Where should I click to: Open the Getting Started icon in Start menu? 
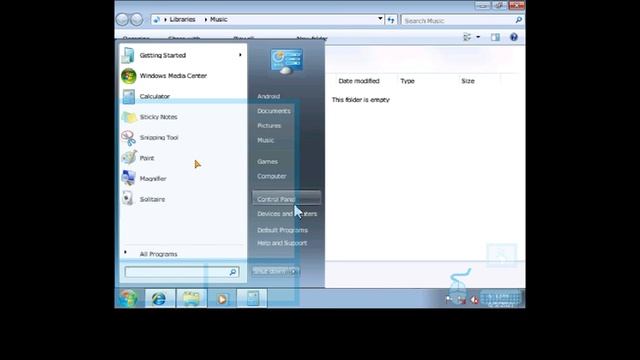click(x=128, y=55)
